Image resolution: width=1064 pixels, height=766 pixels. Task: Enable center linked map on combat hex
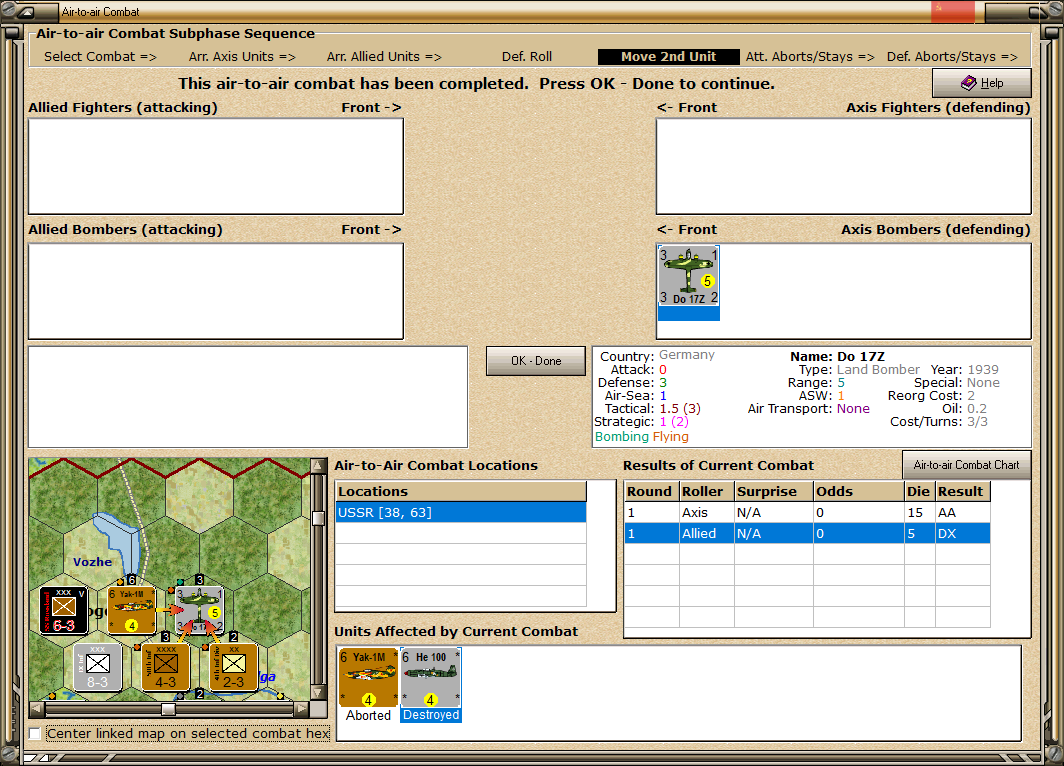pyautogui.click(x=35, y=733)
